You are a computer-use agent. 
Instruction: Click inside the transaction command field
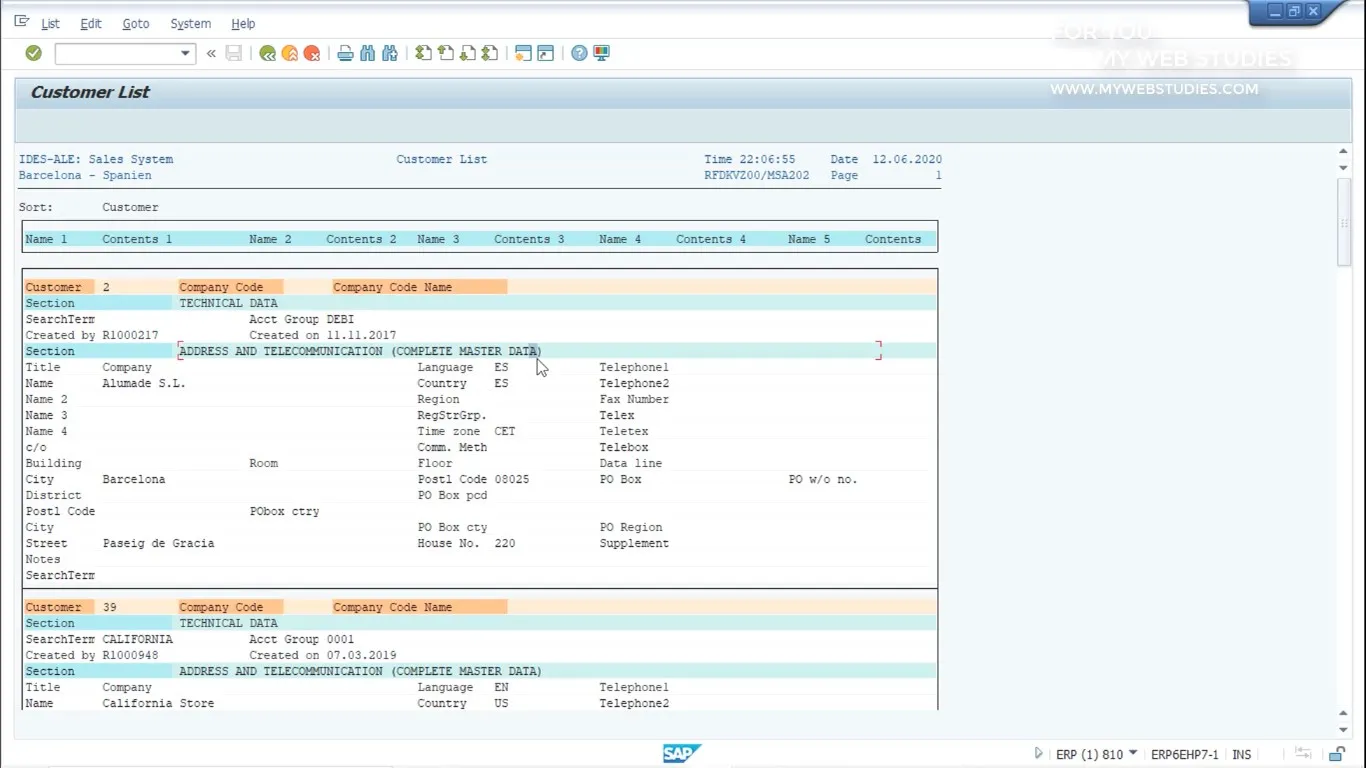[x=117, y=53]
